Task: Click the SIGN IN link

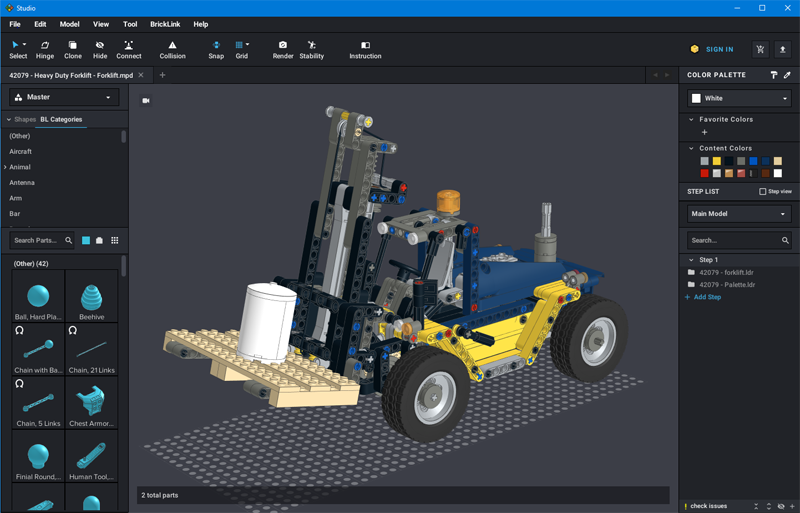Action: [x=719, y=49]
